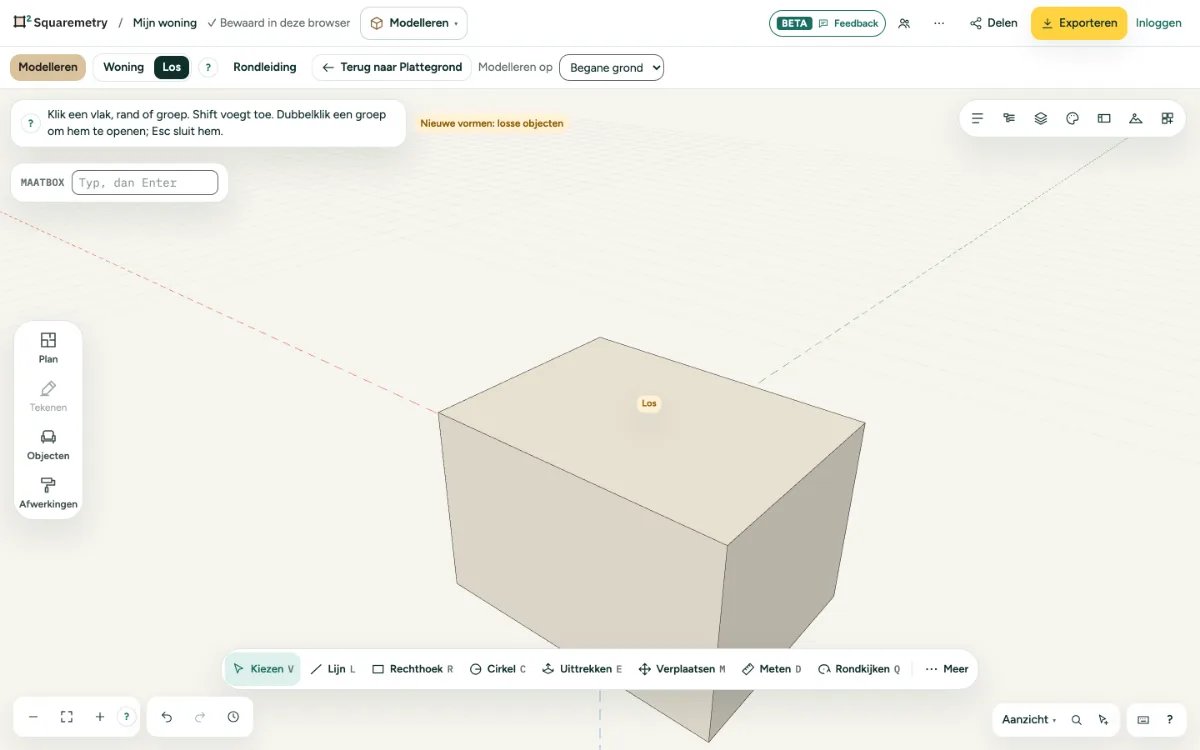The image size is (1200, 750).
Task: Open the collaborators people icon
Action: point(904,23)
